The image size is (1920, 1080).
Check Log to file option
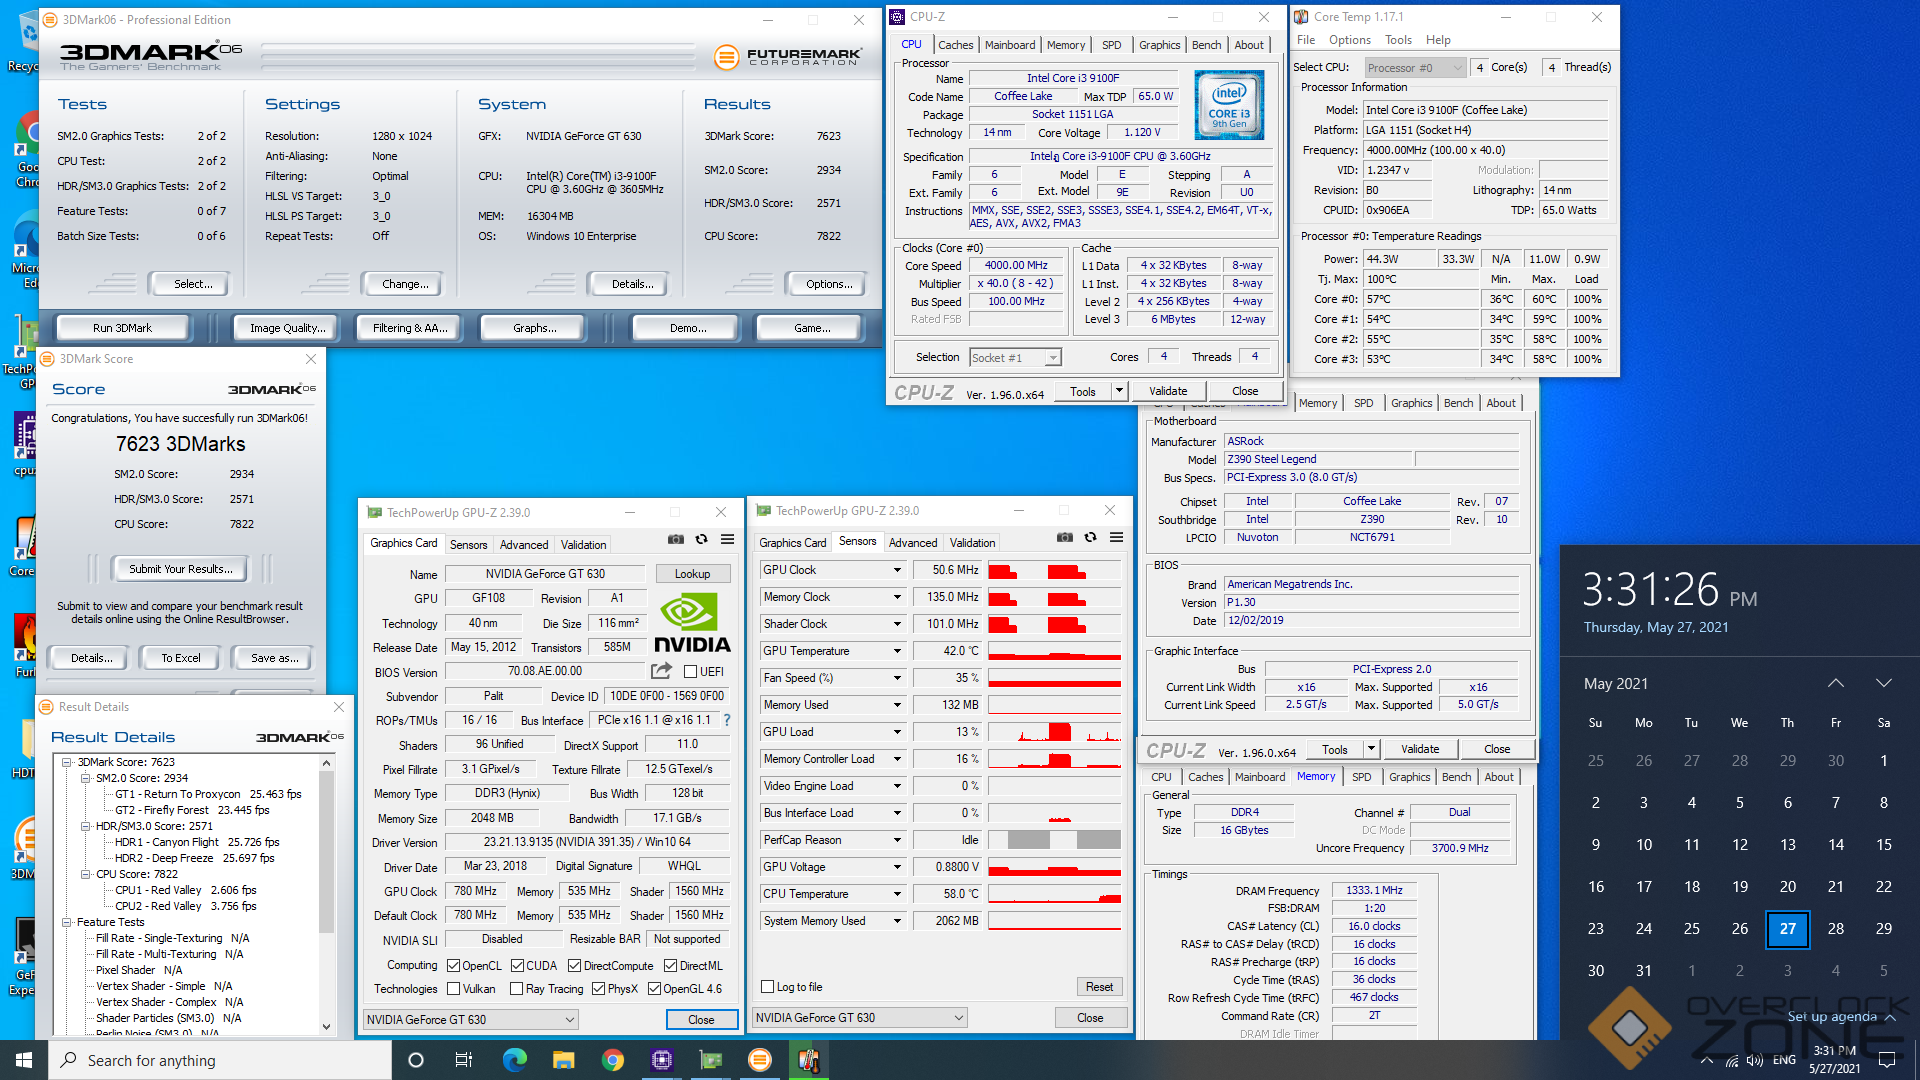(768, 987)
